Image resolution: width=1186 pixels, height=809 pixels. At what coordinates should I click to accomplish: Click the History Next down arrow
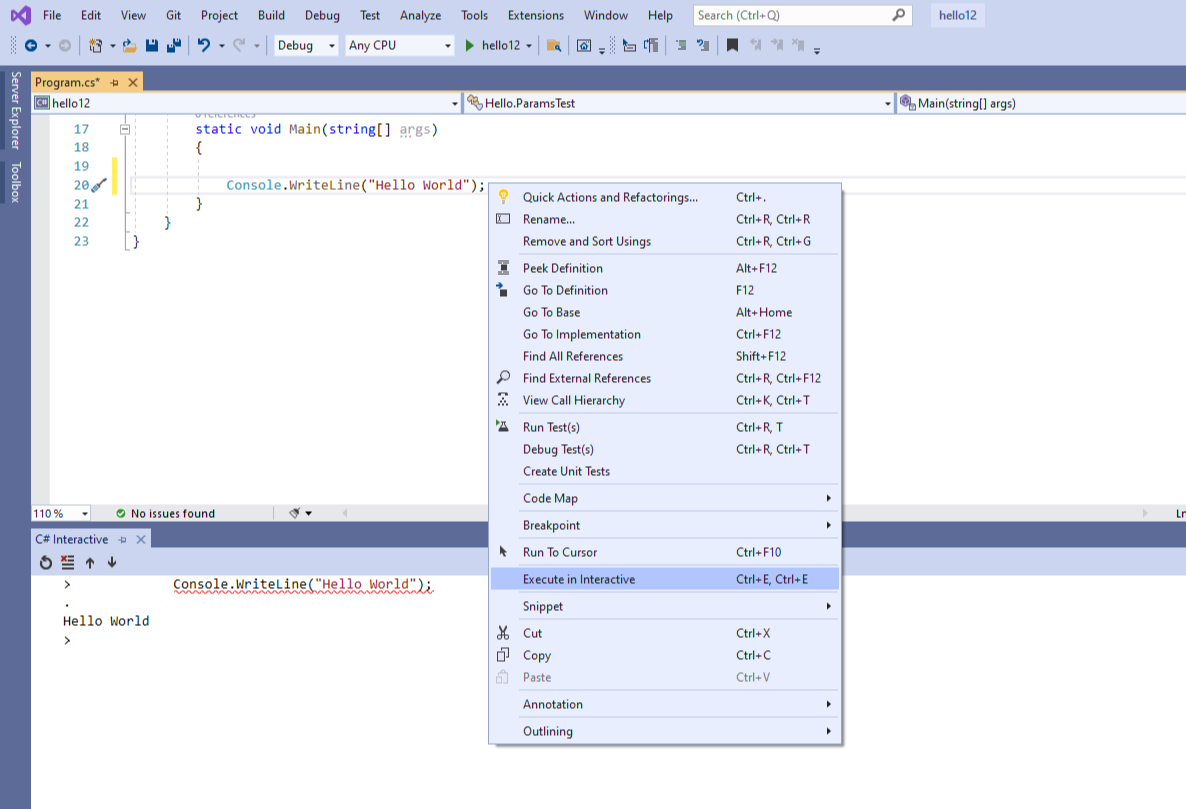(112, 562)
